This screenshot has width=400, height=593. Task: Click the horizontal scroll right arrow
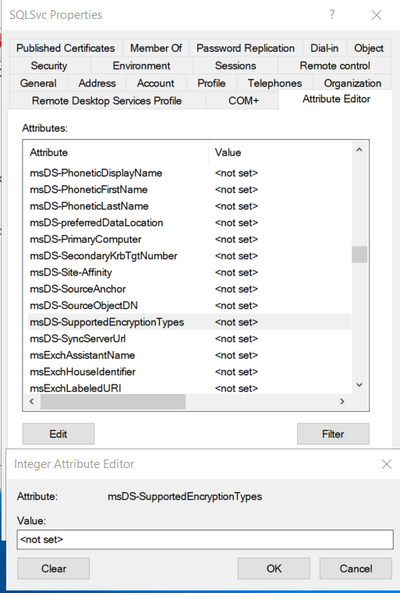342,401
